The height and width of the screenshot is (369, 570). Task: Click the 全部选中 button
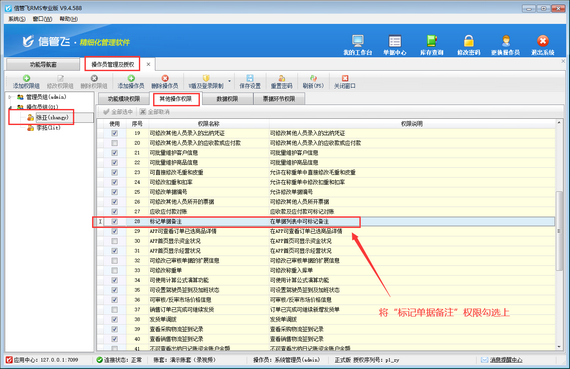tap(117, 112)
